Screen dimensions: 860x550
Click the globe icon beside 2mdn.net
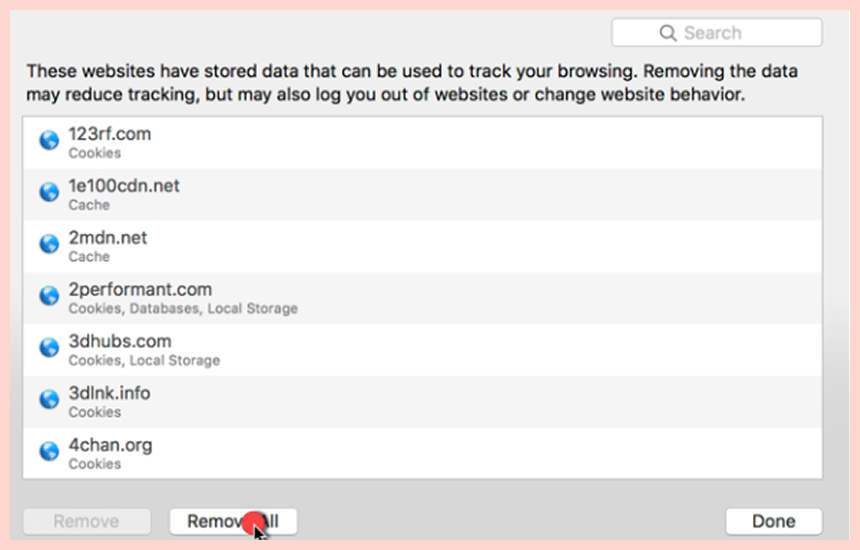tap(49, 244)
